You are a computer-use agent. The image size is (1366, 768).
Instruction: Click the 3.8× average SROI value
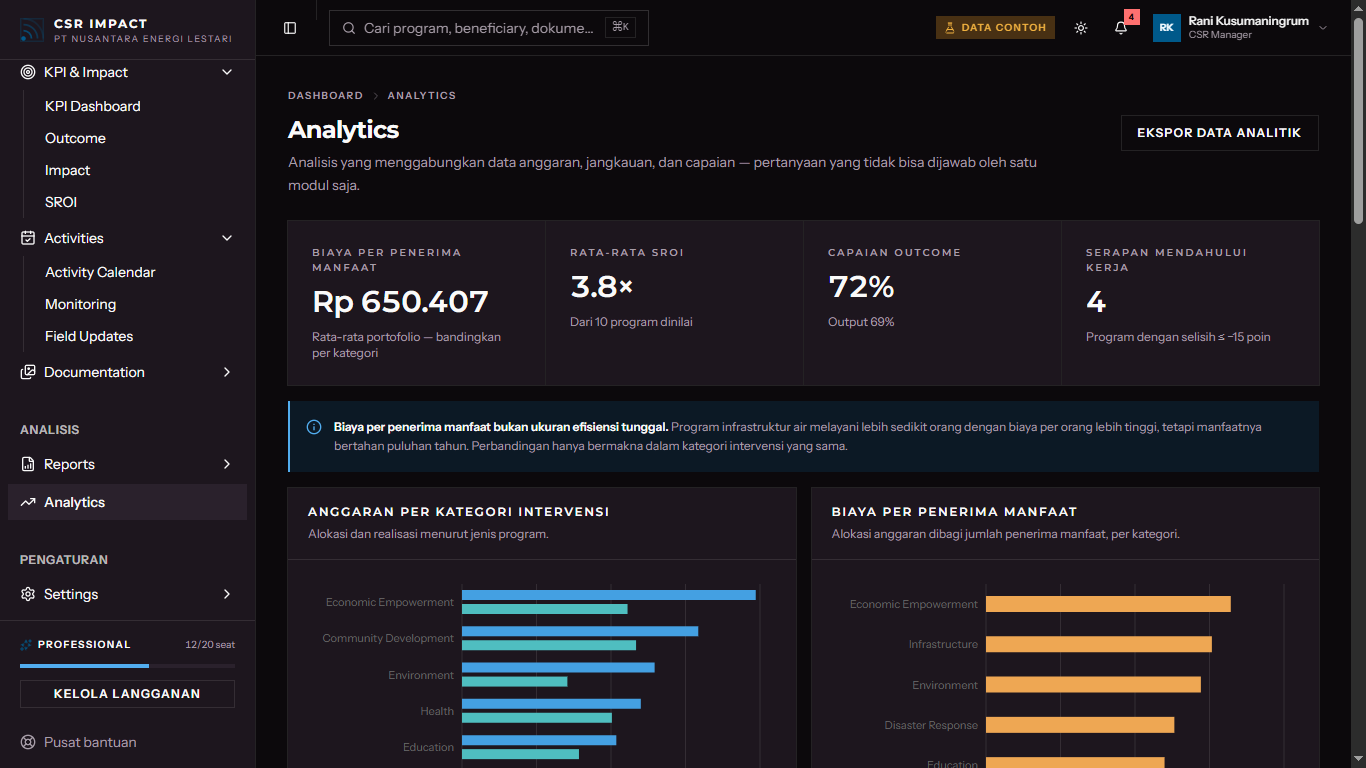[602, 287]
